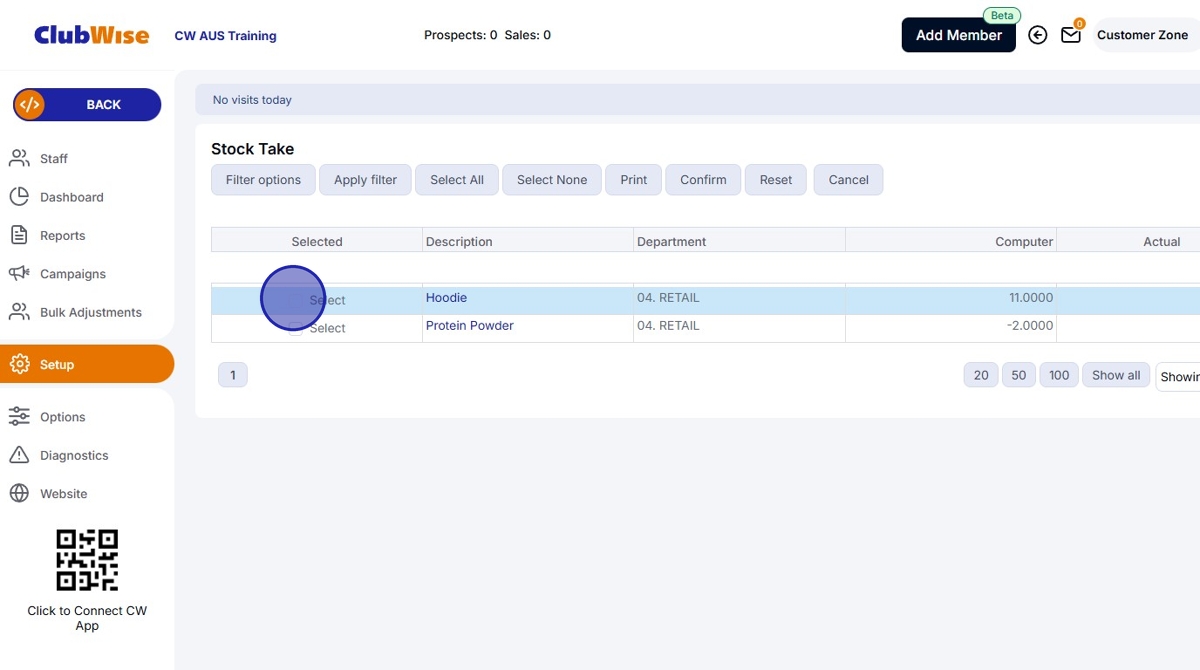The width and height of the screenshot is (1200, 670).
Task: Show 100 rows per page
Action: tap(1059, 375)
